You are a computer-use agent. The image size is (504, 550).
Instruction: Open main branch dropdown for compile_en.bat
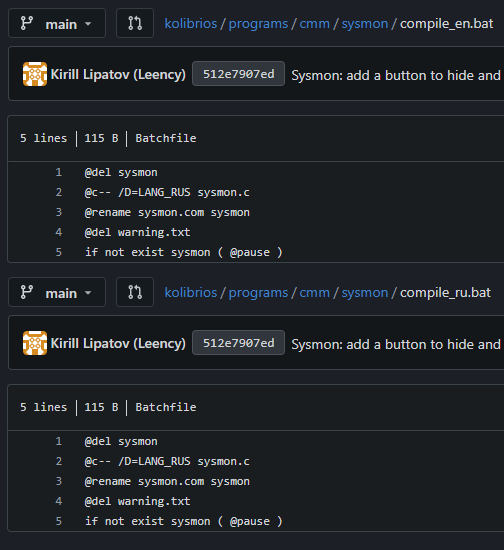(57, 24)
